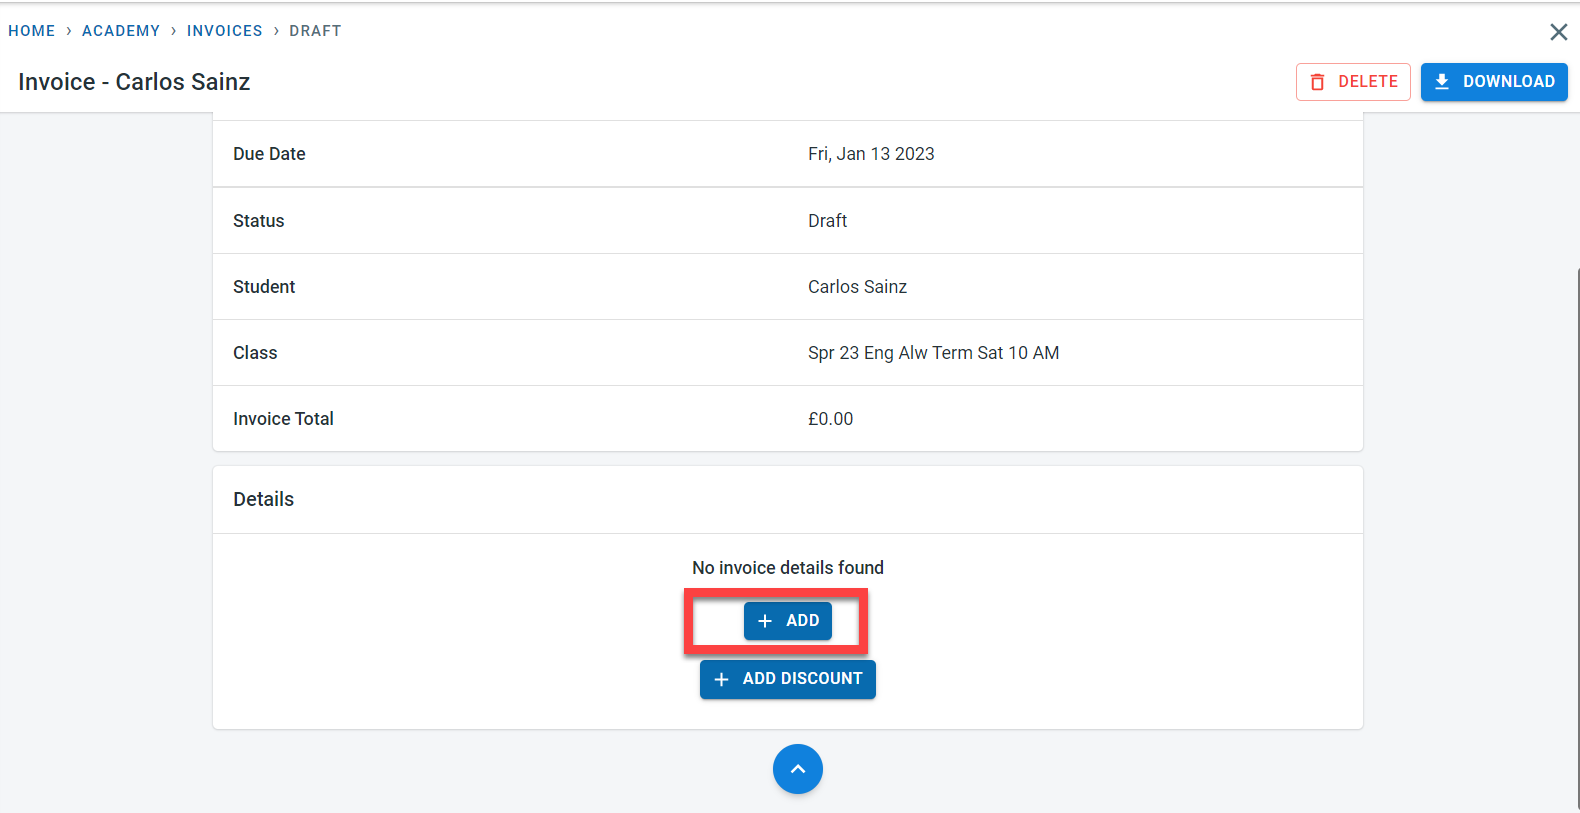The width and height of the screenshot is (1580, 813).
Task: Click class Spr 23 Eng Alw Term Sat 10 AM
Action: tap(933, 353)
